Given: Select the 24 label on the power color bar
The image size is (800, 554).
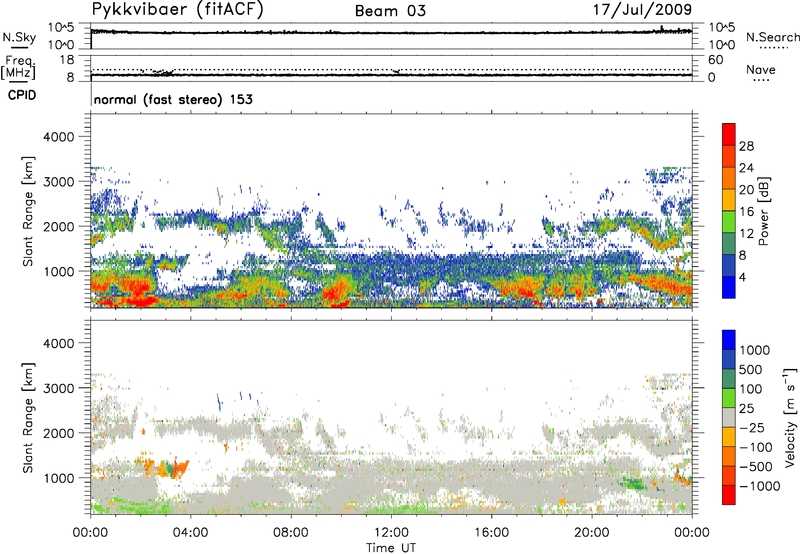Looking at the screenshot, I should [746, 168].
